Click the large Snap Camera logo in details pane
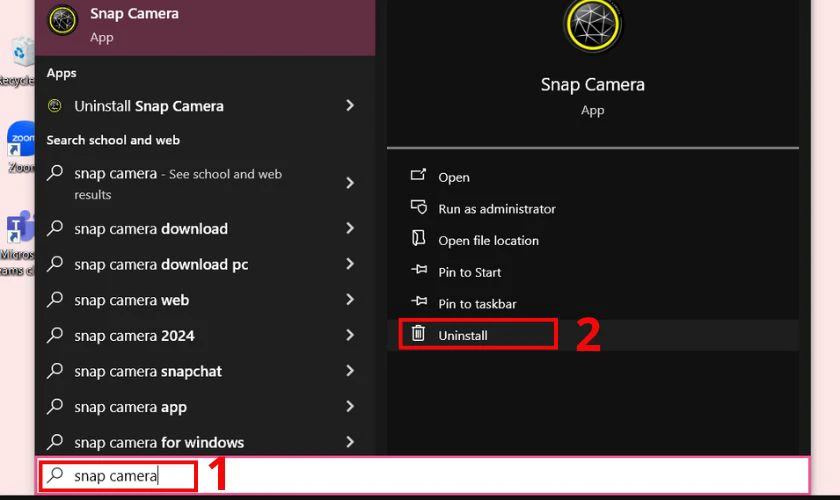The image size is (840, 500). (592, 24)
